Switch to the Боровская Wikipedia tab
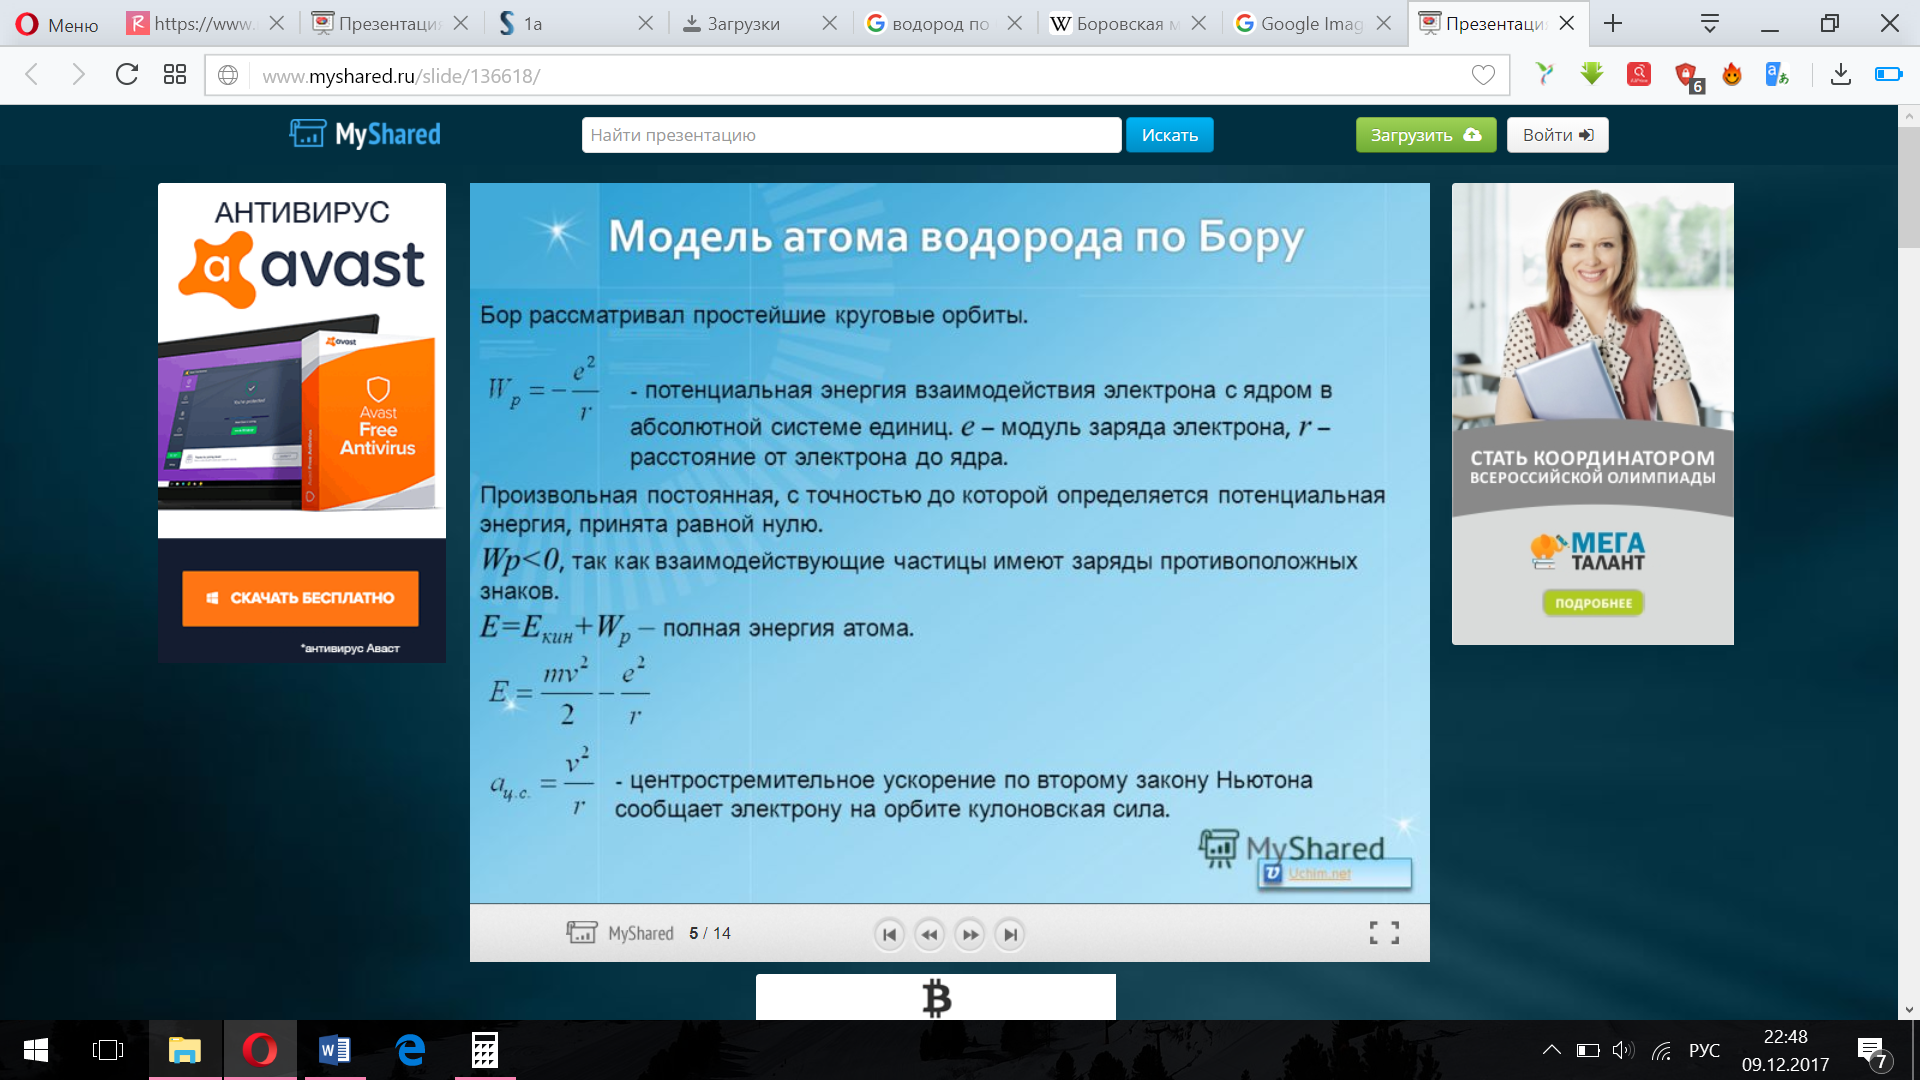The height and width of the screenshot is (1080, 1920). click(1118, 24)
